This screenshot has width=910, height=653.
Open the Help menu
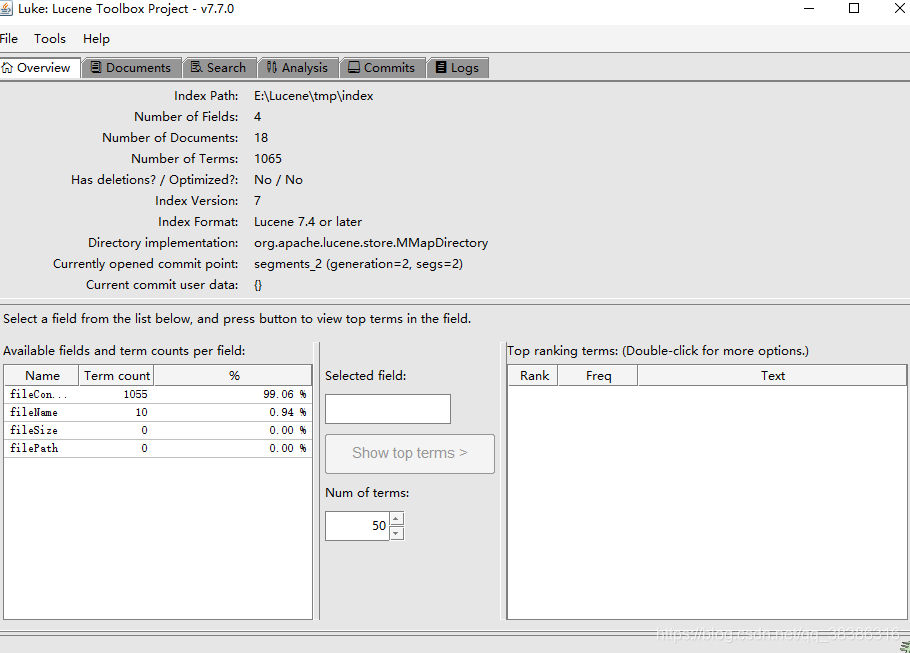tap(96, 39)
